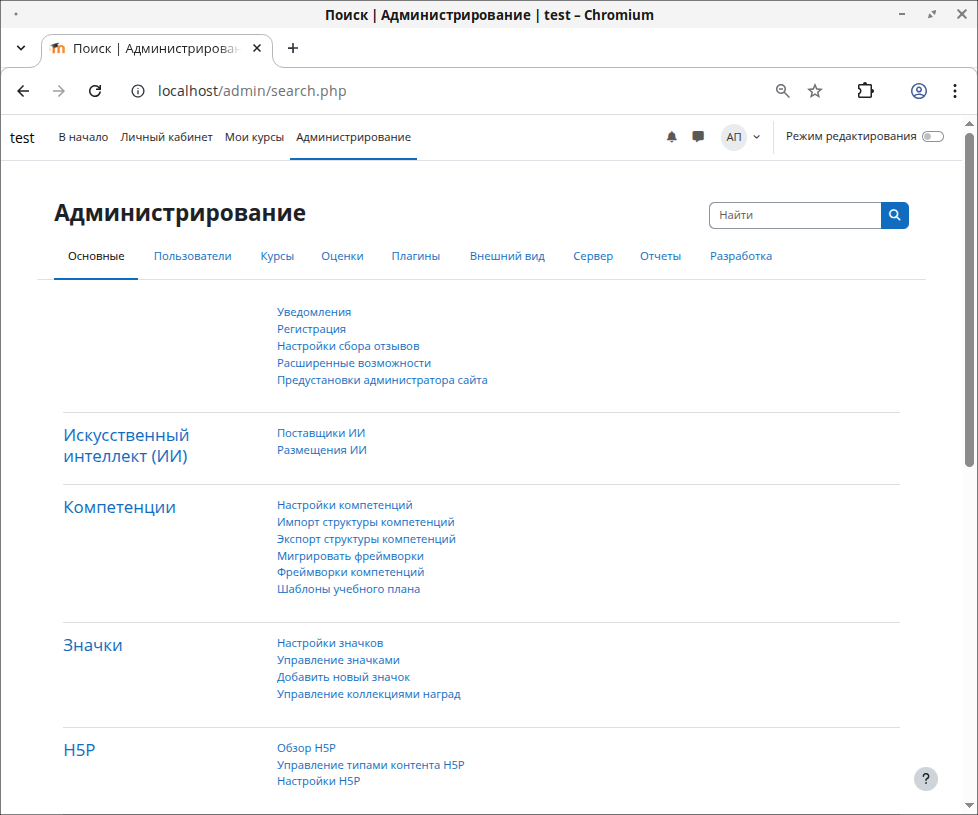Viewport: 978px width, 815px height.
Task: Open the help question mark button
Action: [x=926, y=779]
